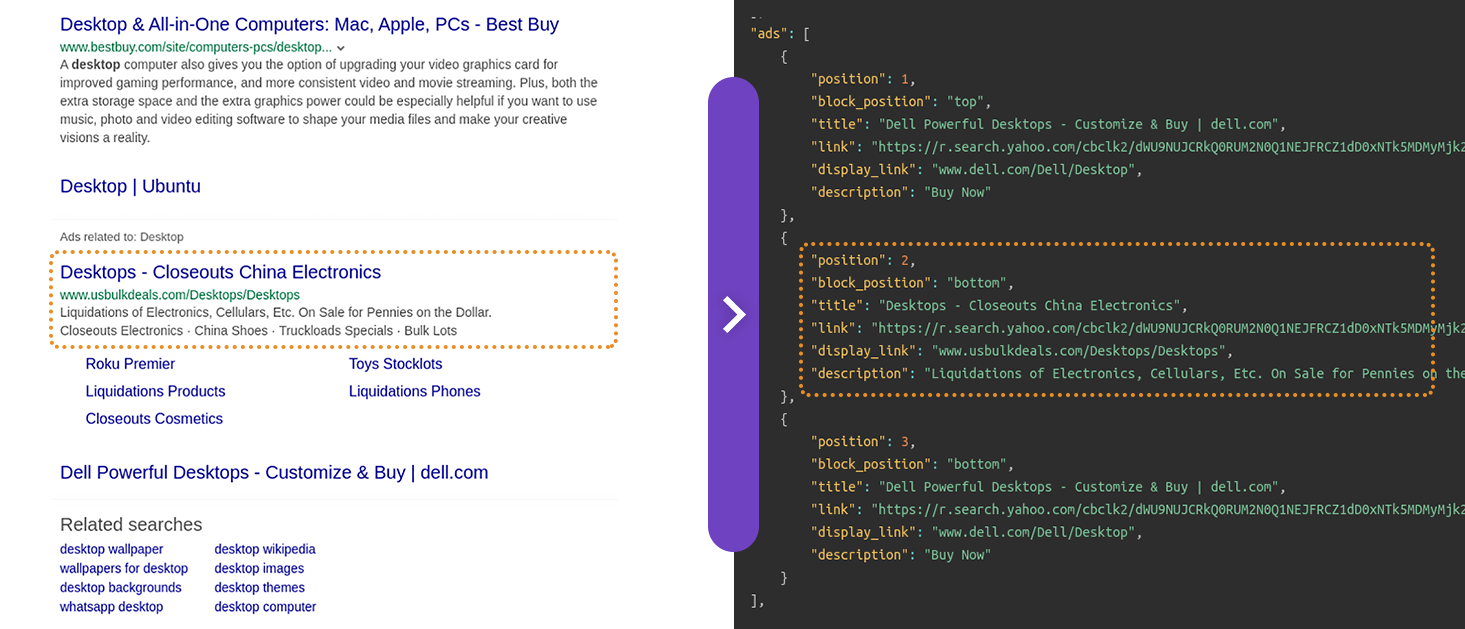Click the "whatsapp desktop" related search
This screenshot has width=1465, height=629.
coord(111,606)
